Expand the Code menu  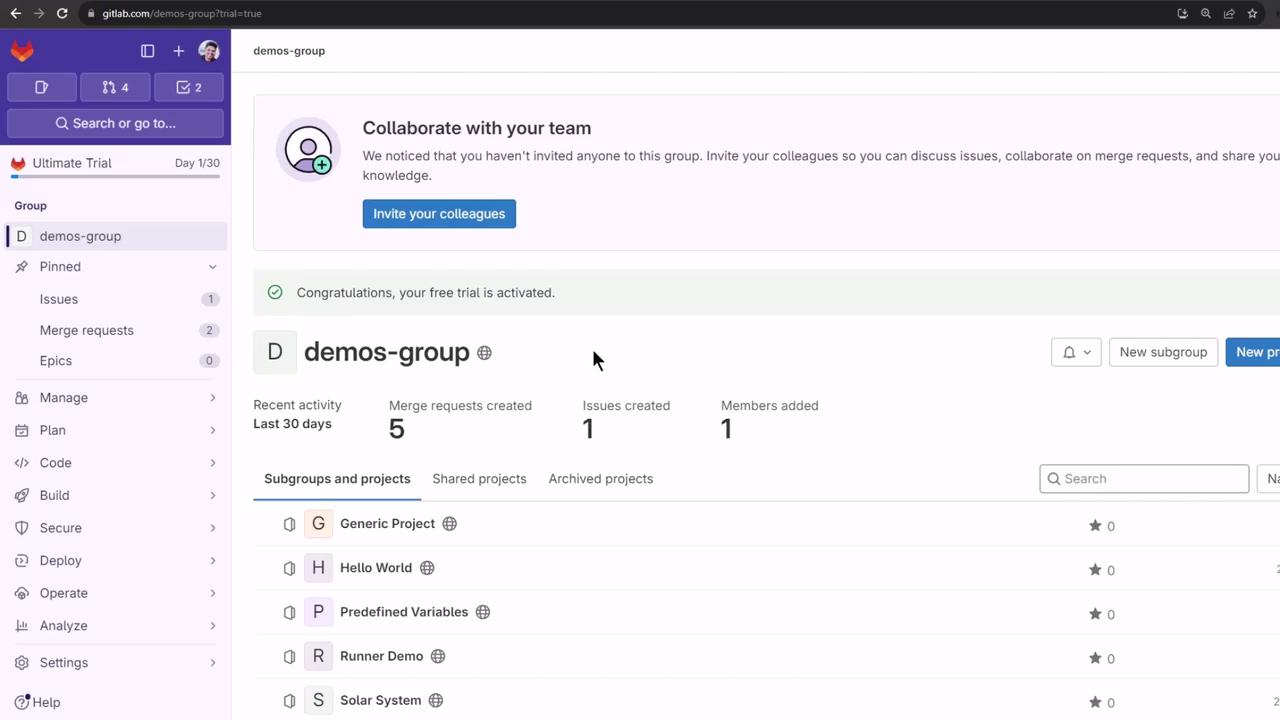coord(116,463)
